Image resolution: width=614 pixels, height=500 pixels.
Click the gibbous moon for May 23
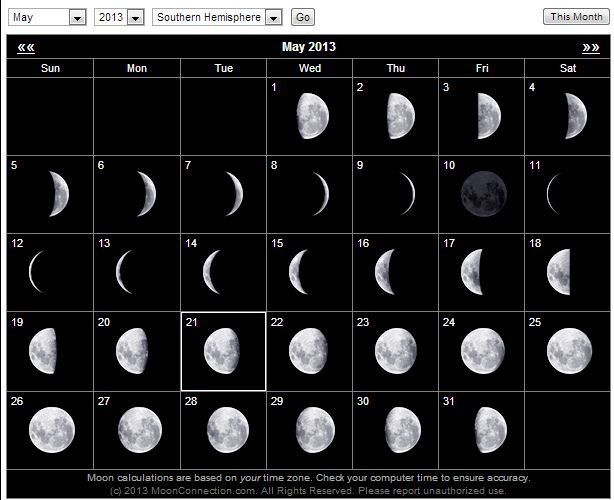[396, 351]
